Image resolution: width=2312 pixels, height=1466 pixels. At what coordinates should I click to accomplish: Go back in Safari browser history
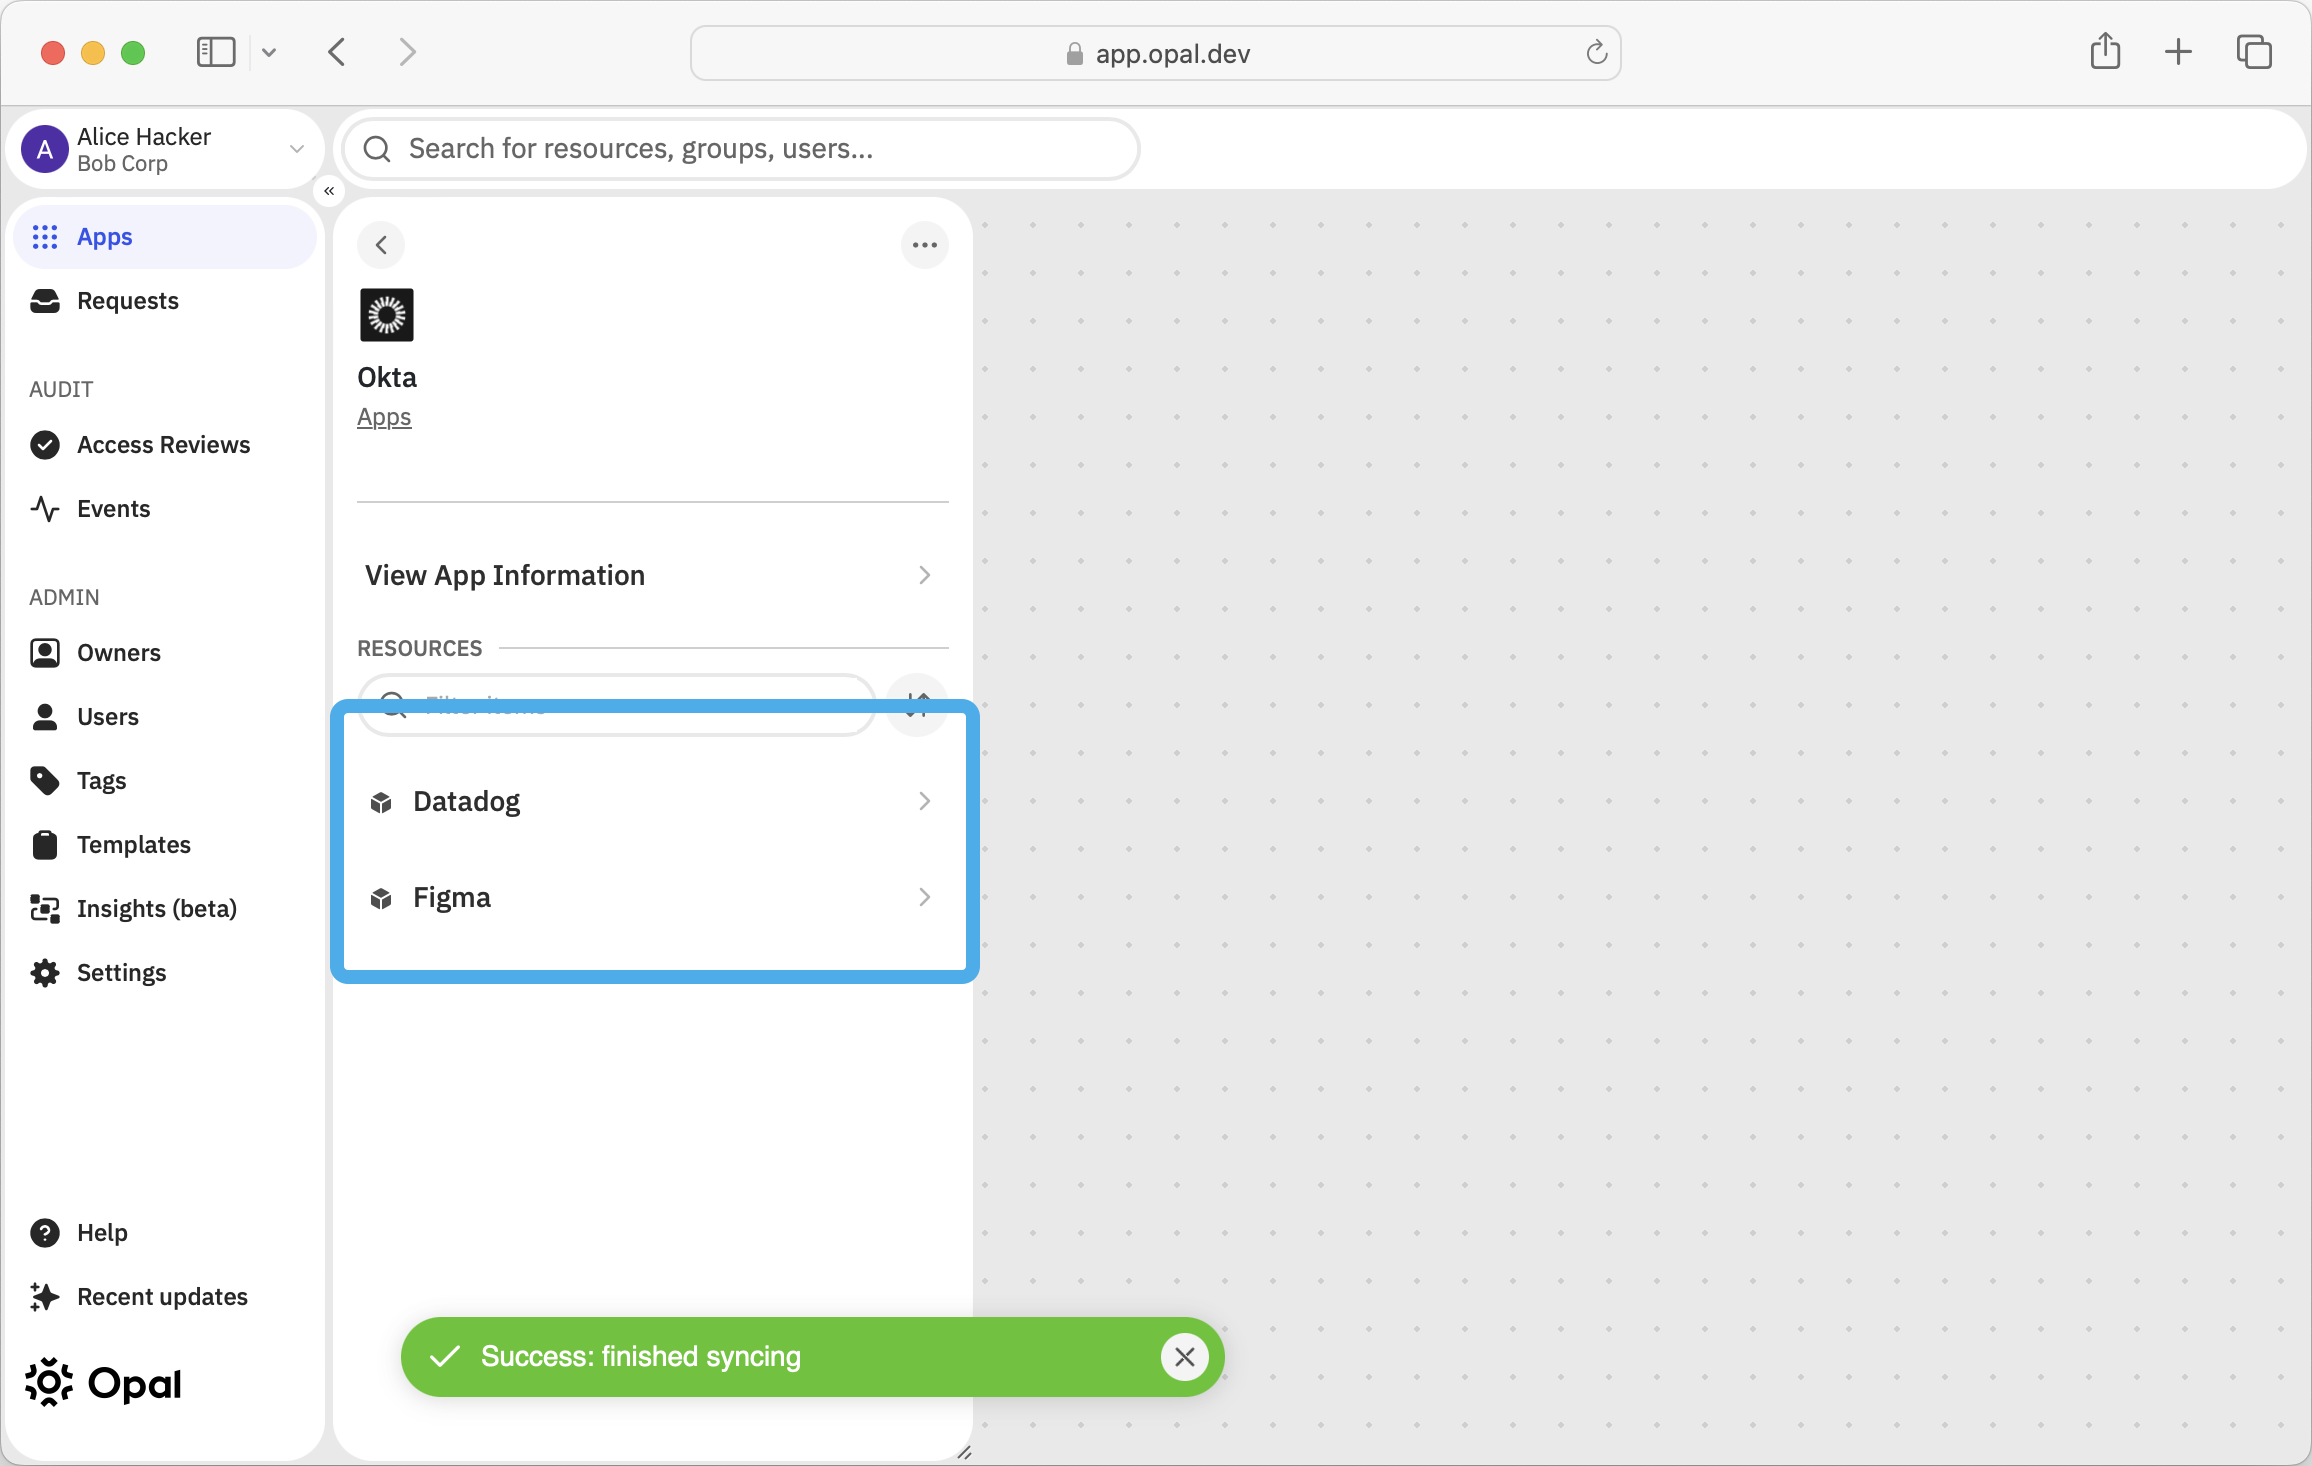[x=337, y=52]
